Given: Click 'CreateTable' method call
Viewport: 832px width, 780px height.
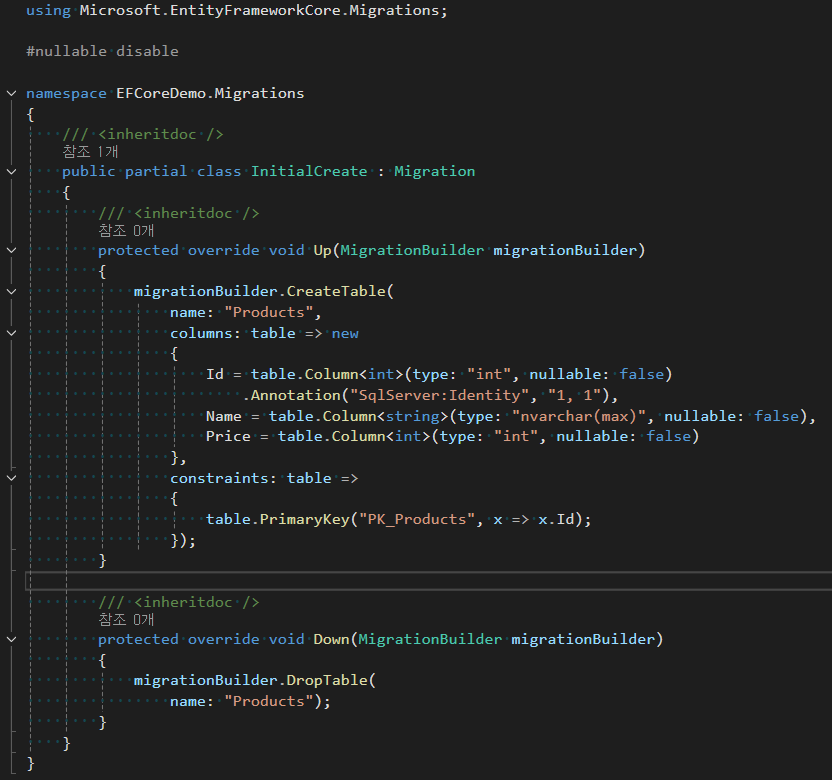Looking at the screenshot, I should point(336,291).
